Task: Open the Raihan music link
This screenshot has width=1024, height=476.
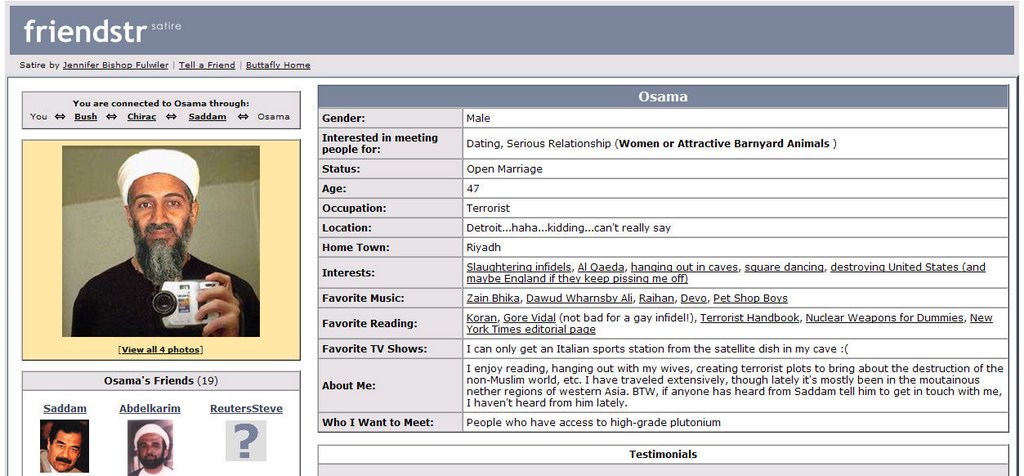Action: [x=656, y=298]
